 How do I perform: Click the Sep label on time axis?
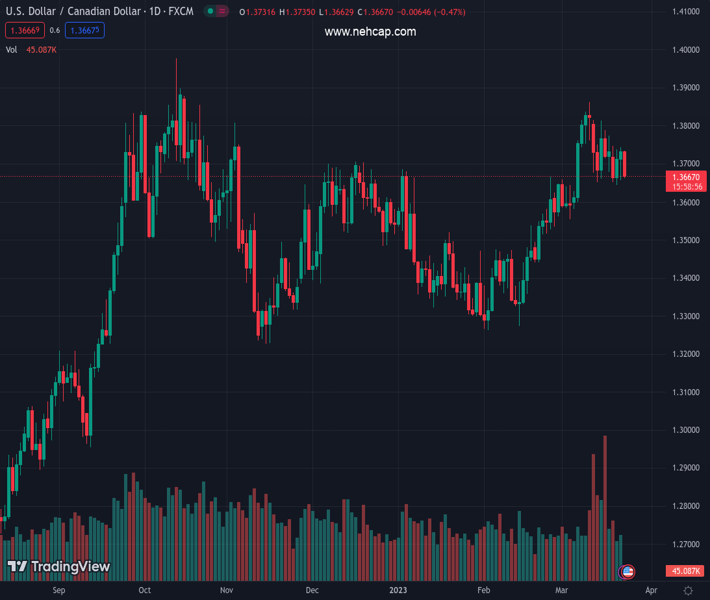[x=59, y=590]
